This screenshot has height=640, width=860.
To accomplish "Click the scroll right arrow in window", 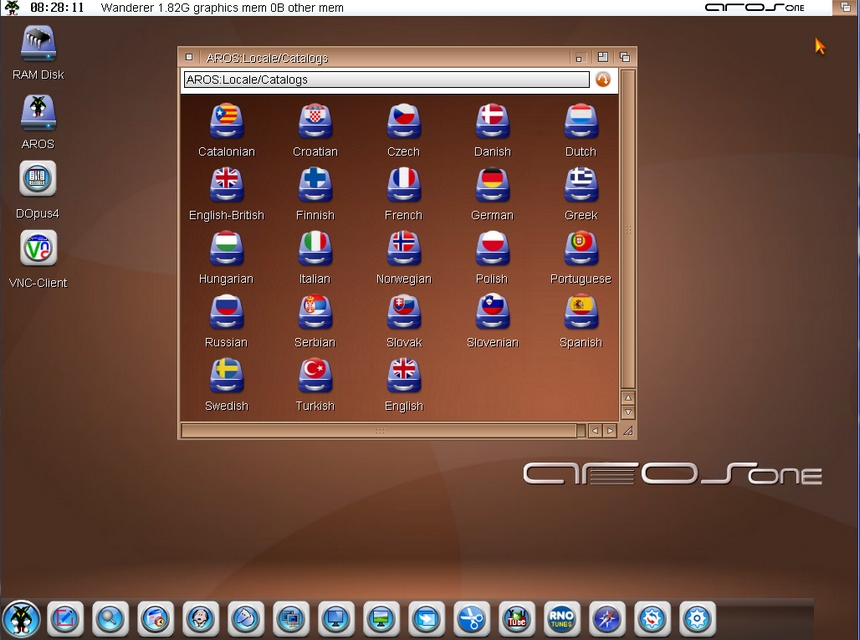I will [610, 431].
